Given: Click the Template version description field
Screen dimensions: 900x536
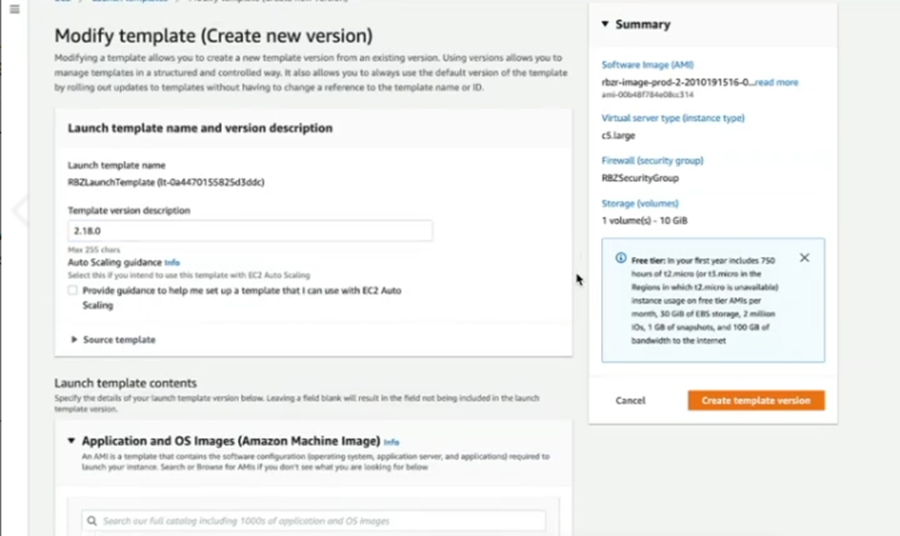Looking at the screenshot, I should pyautogui.click(x=250, y=231).
